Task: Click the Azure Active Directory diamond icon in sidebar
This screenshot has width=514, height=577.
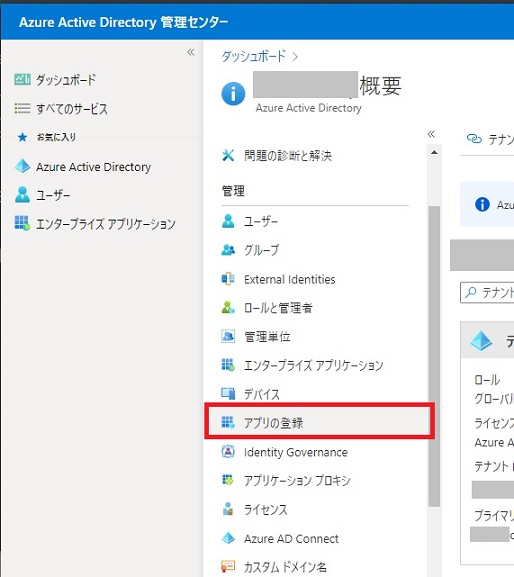Action: point(22,166)
